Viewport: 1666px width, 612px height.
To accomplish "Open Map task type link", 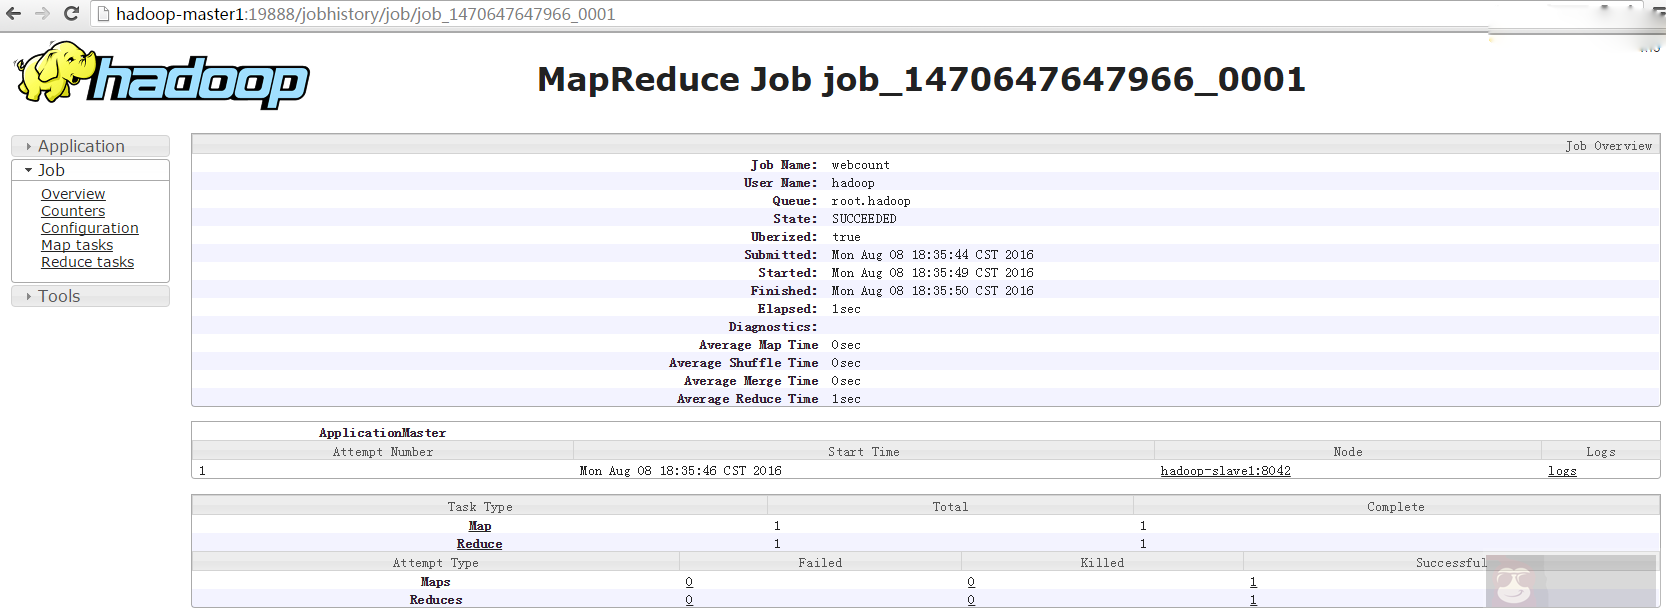I will pyautogui.click(x=480, y=526).
